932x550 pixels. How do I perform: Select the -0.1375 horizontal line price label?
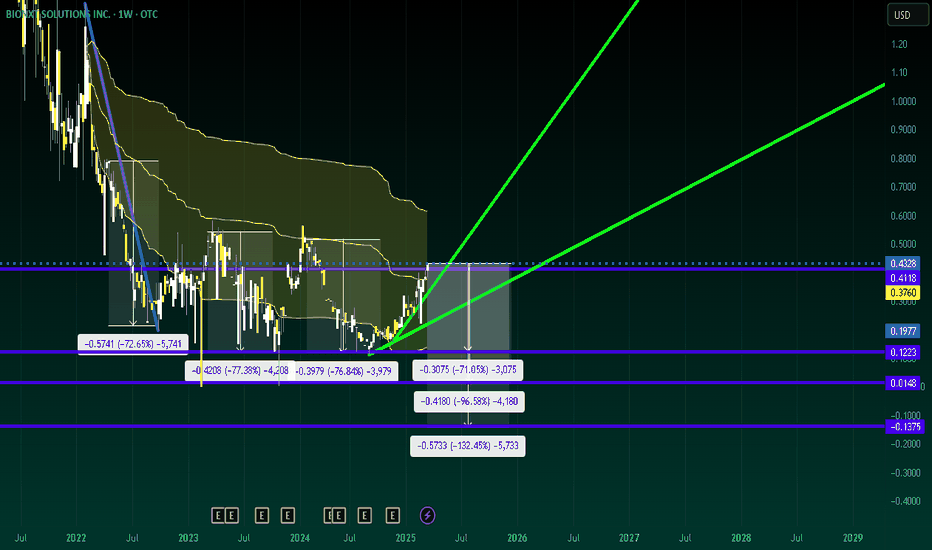[x=905, y=426]
